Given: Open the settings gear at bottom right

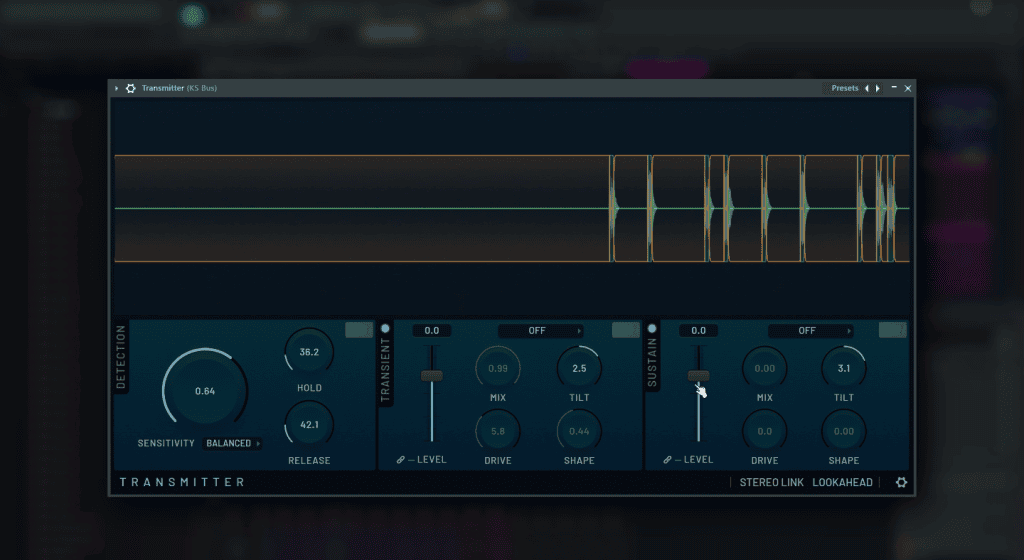Looking at the screenshot, I should coord(901,482).
